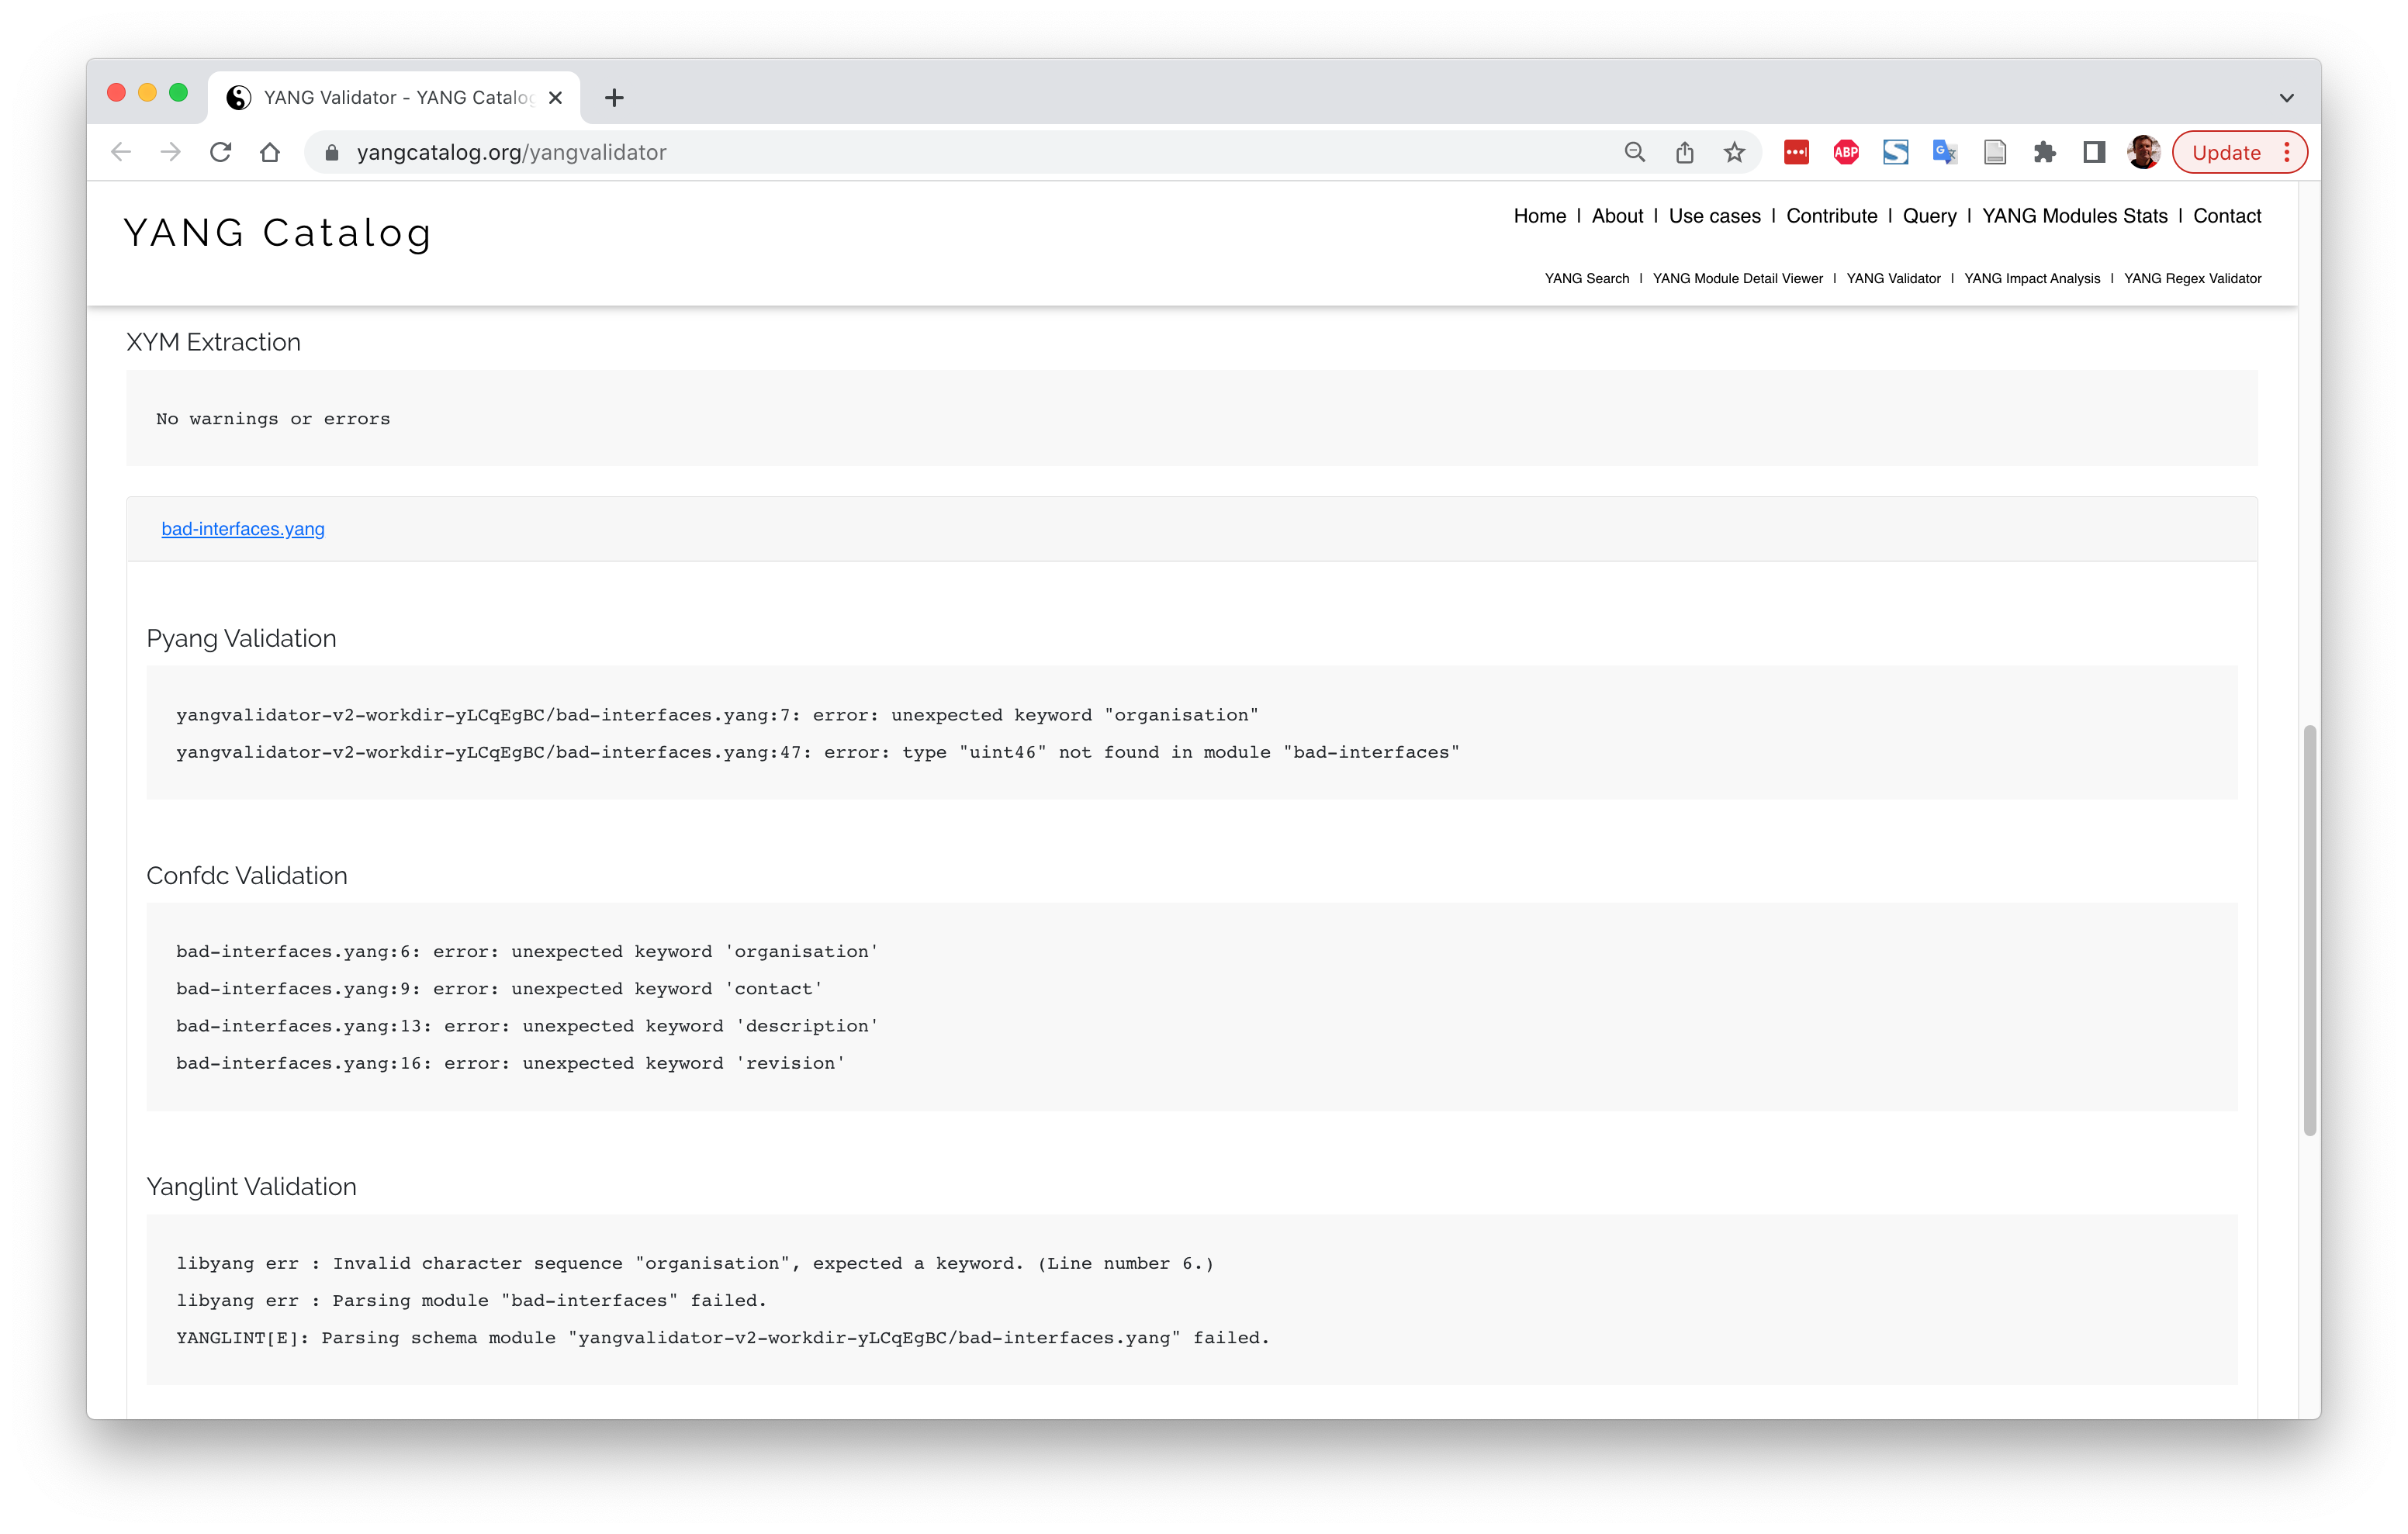This screenshot has width=2408, height=1534.
Task: Open the three-dot menu next to Update
Action: 2287,152
